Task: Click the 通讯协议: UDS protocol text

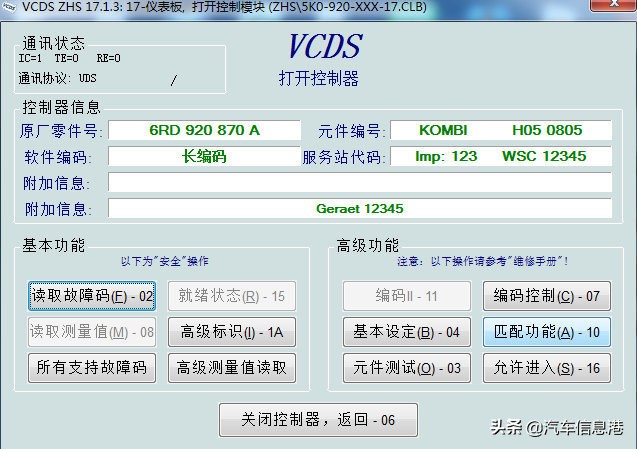Action: (57, 78)
